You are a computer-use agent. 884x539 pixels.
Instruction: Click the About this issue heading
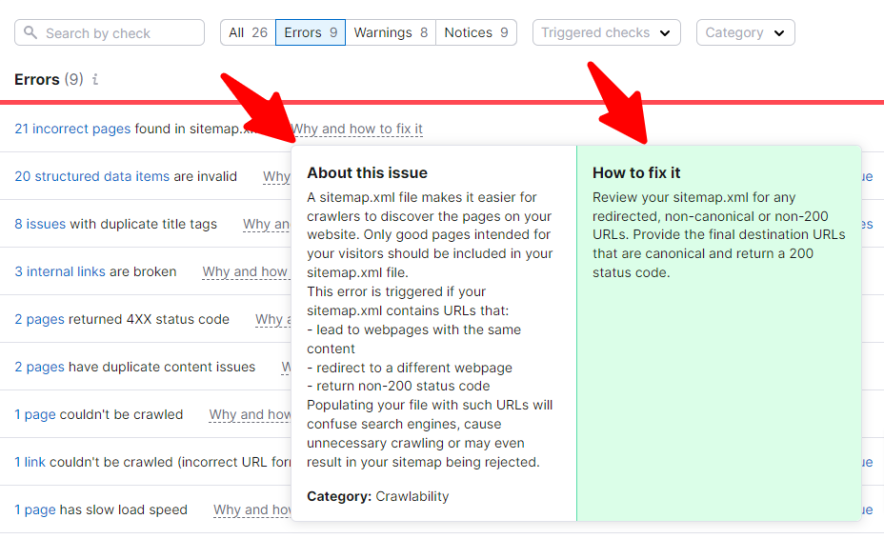click(x=367, y=173)
